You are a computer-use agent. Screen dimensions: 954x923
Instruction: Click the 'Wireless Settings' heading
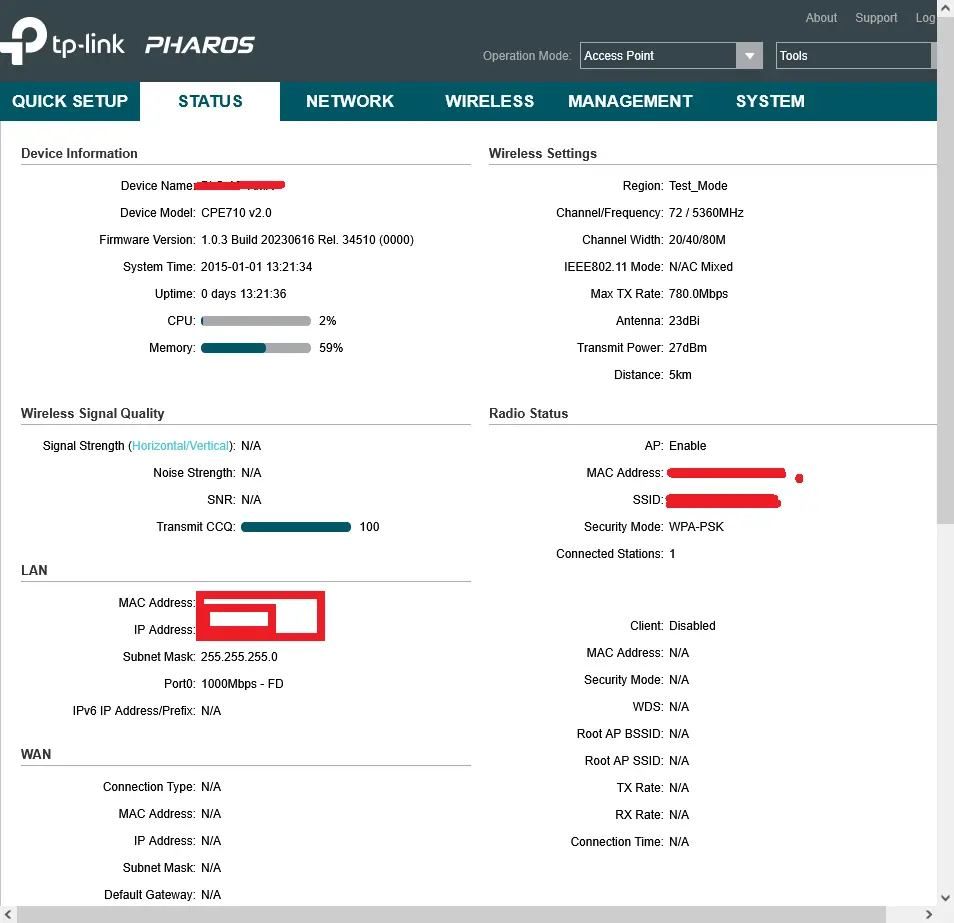coord(543,153)
